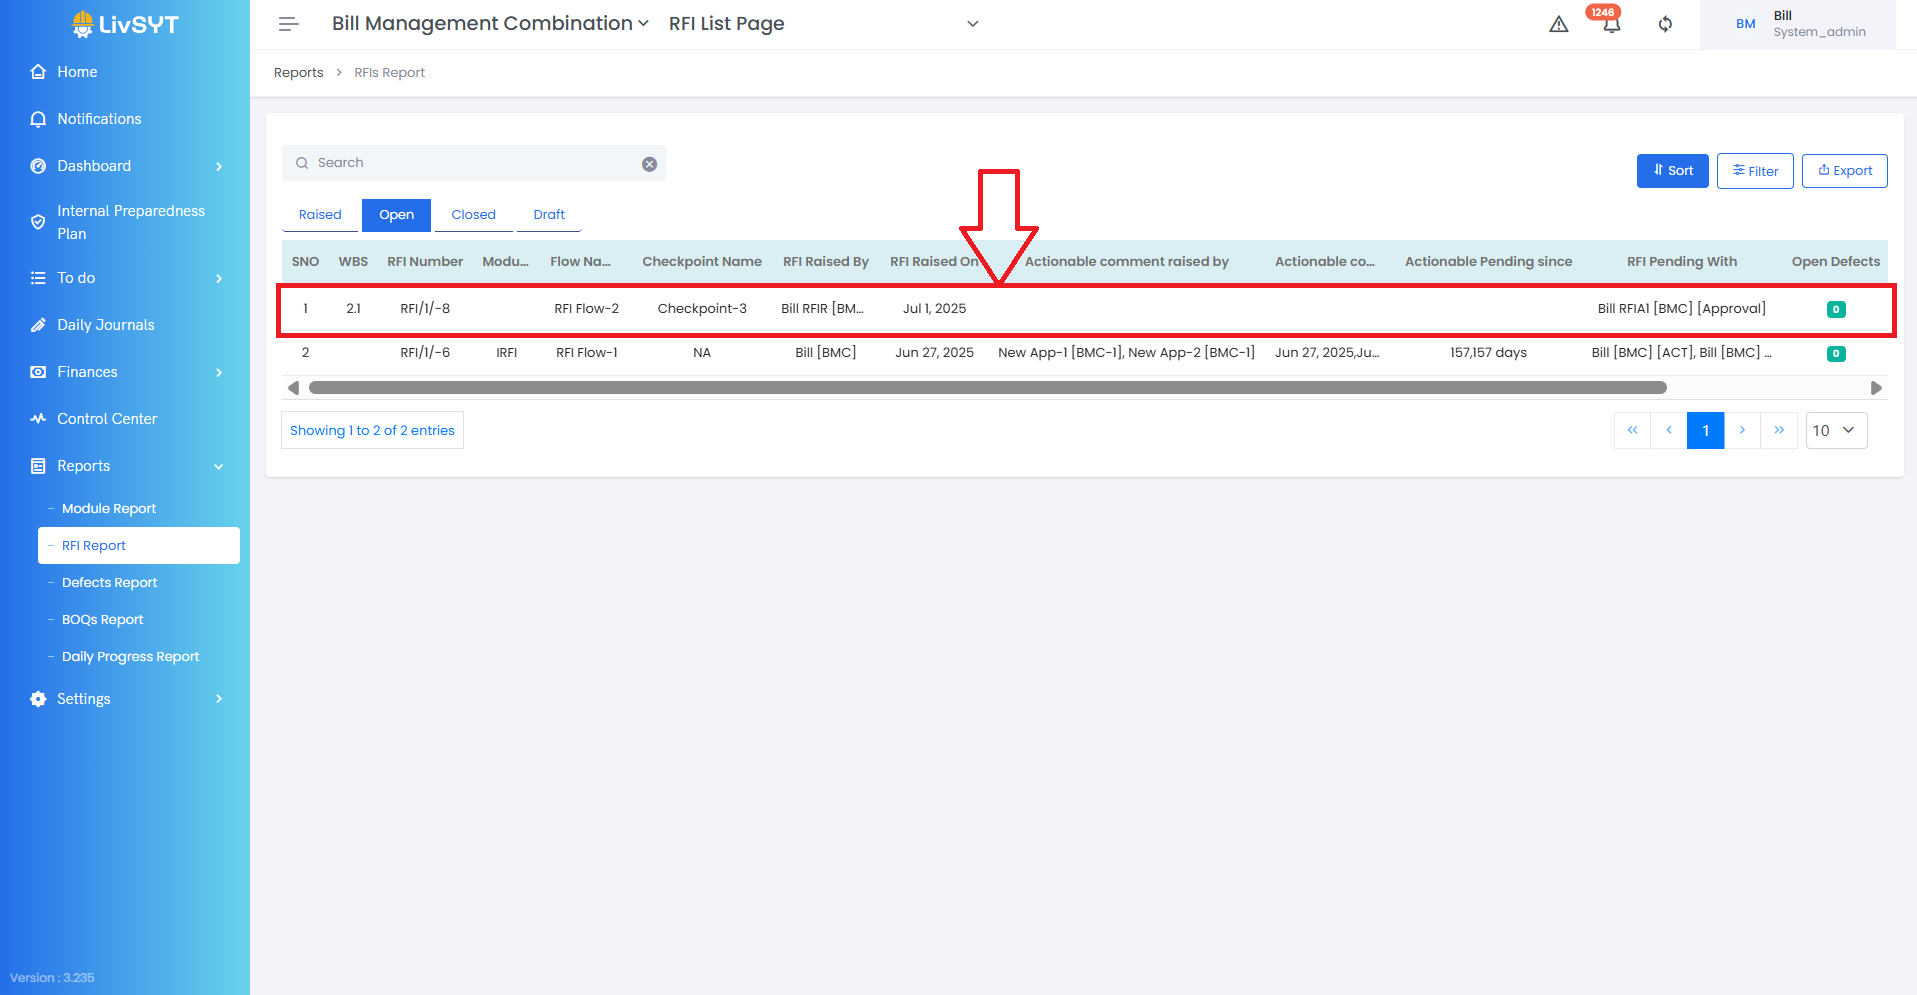Screen dimensions: 1917x995
Task: Click the Internal Preparedness Plan shield icon
Action: pyautogui.click(x=38, y=222)
